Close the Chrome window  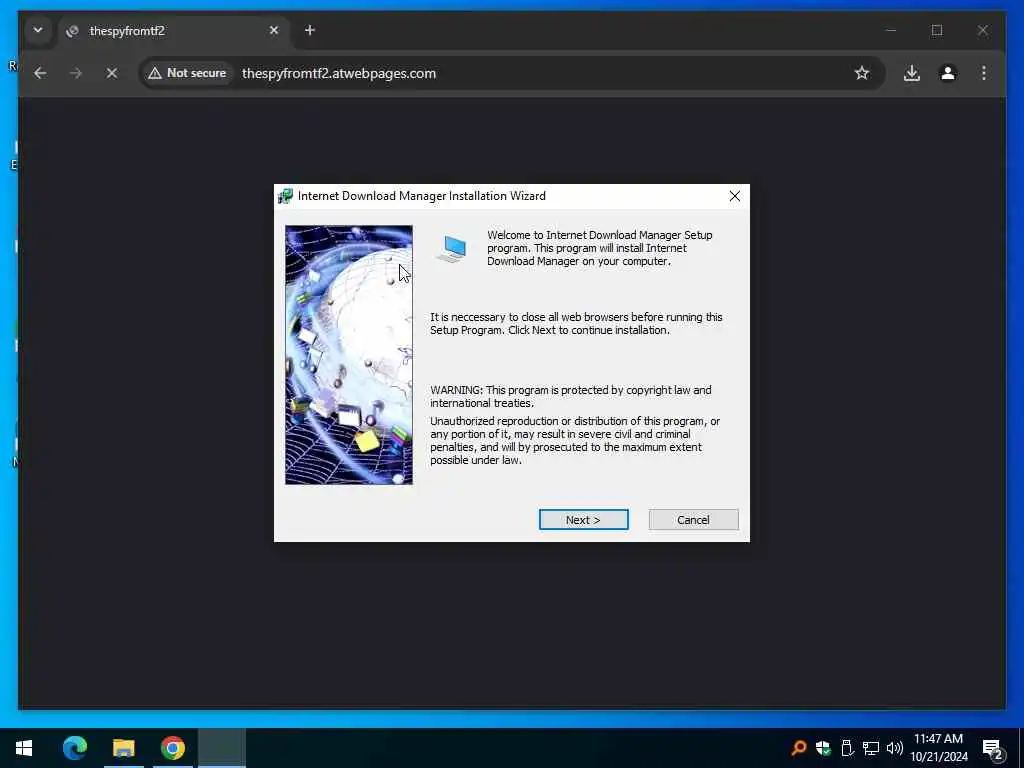(x=983, y=30)
